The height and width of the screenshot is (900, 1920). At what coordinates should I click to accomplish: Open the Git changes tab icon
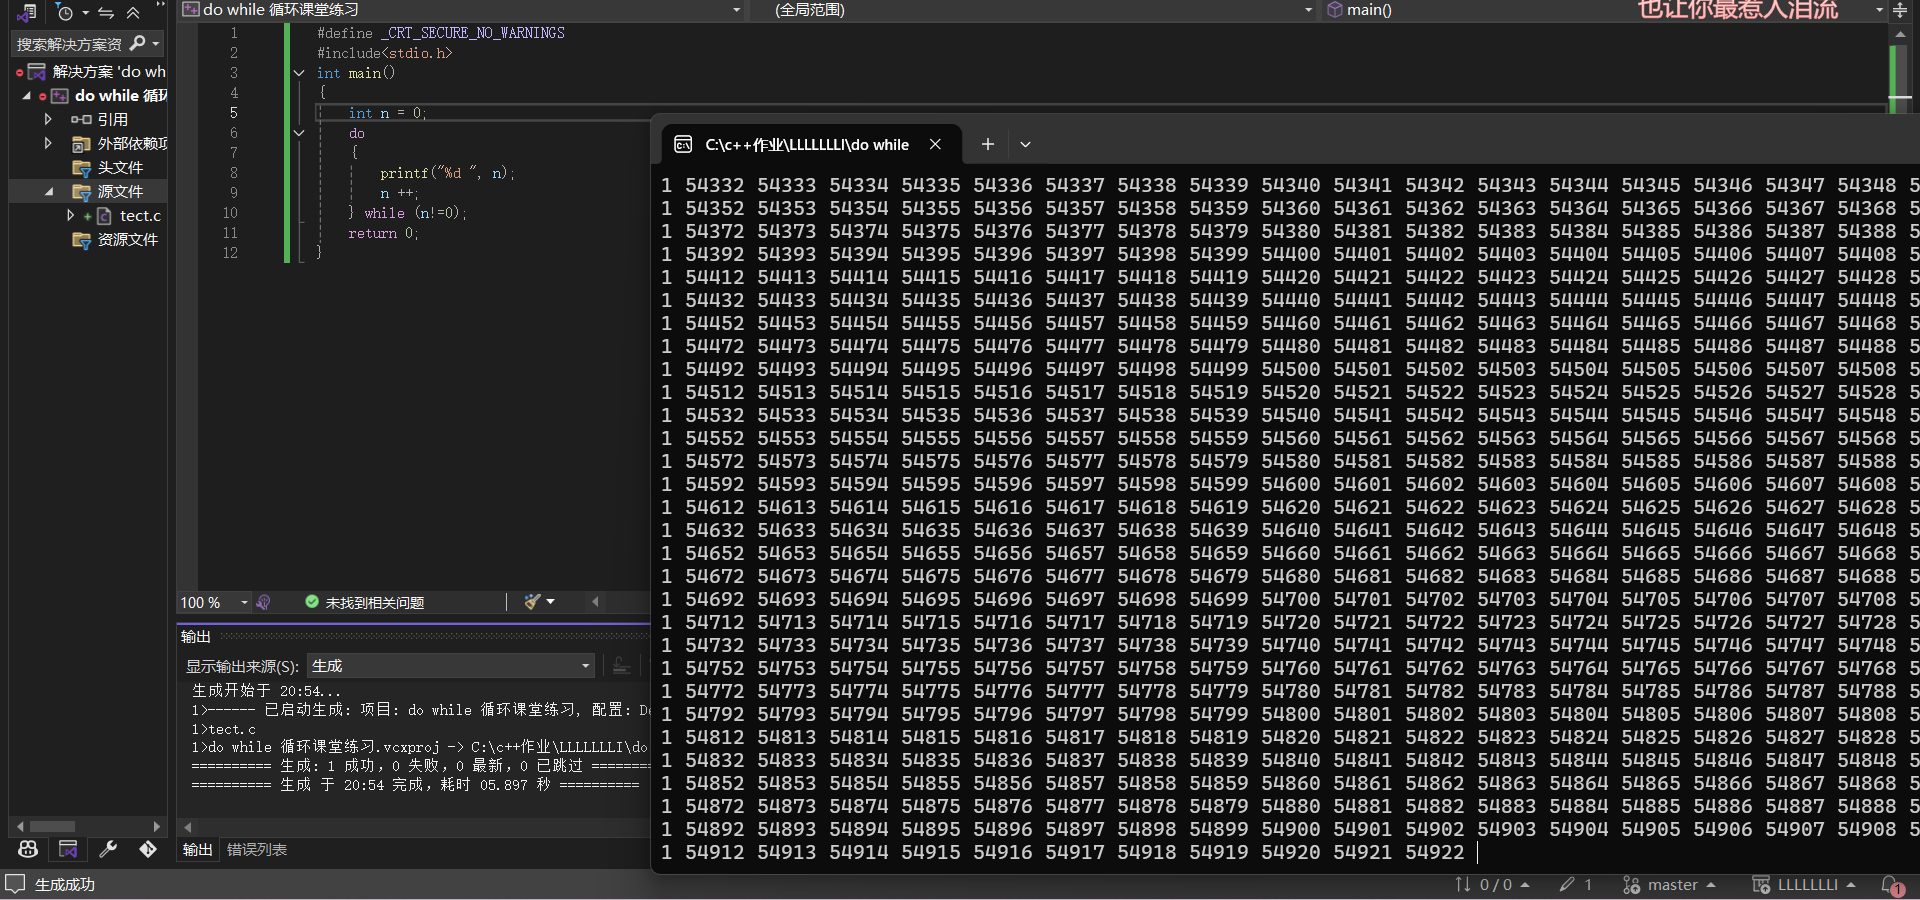148,850
